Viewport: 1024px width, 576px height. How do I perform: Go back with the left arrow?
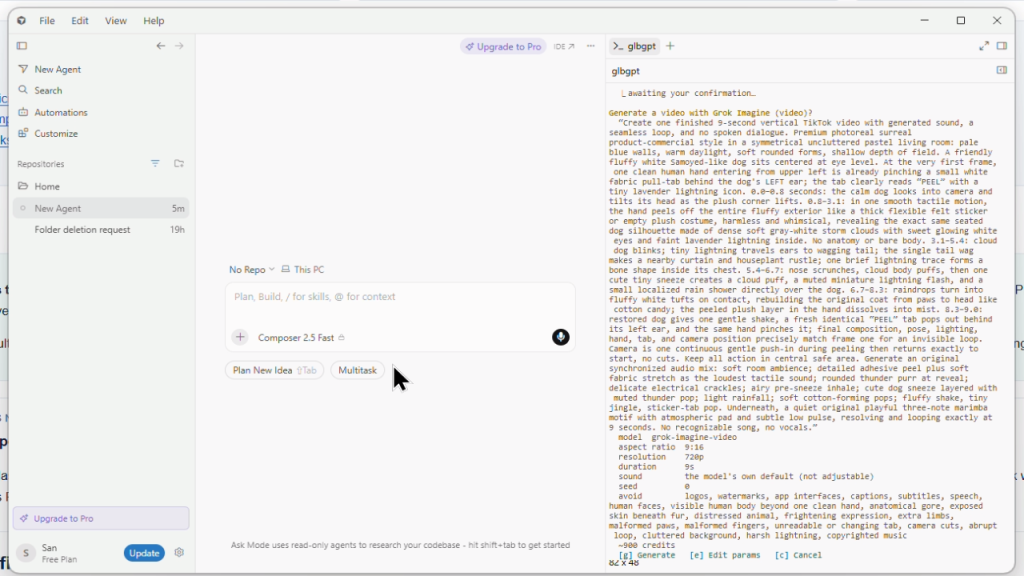point(161,46)
